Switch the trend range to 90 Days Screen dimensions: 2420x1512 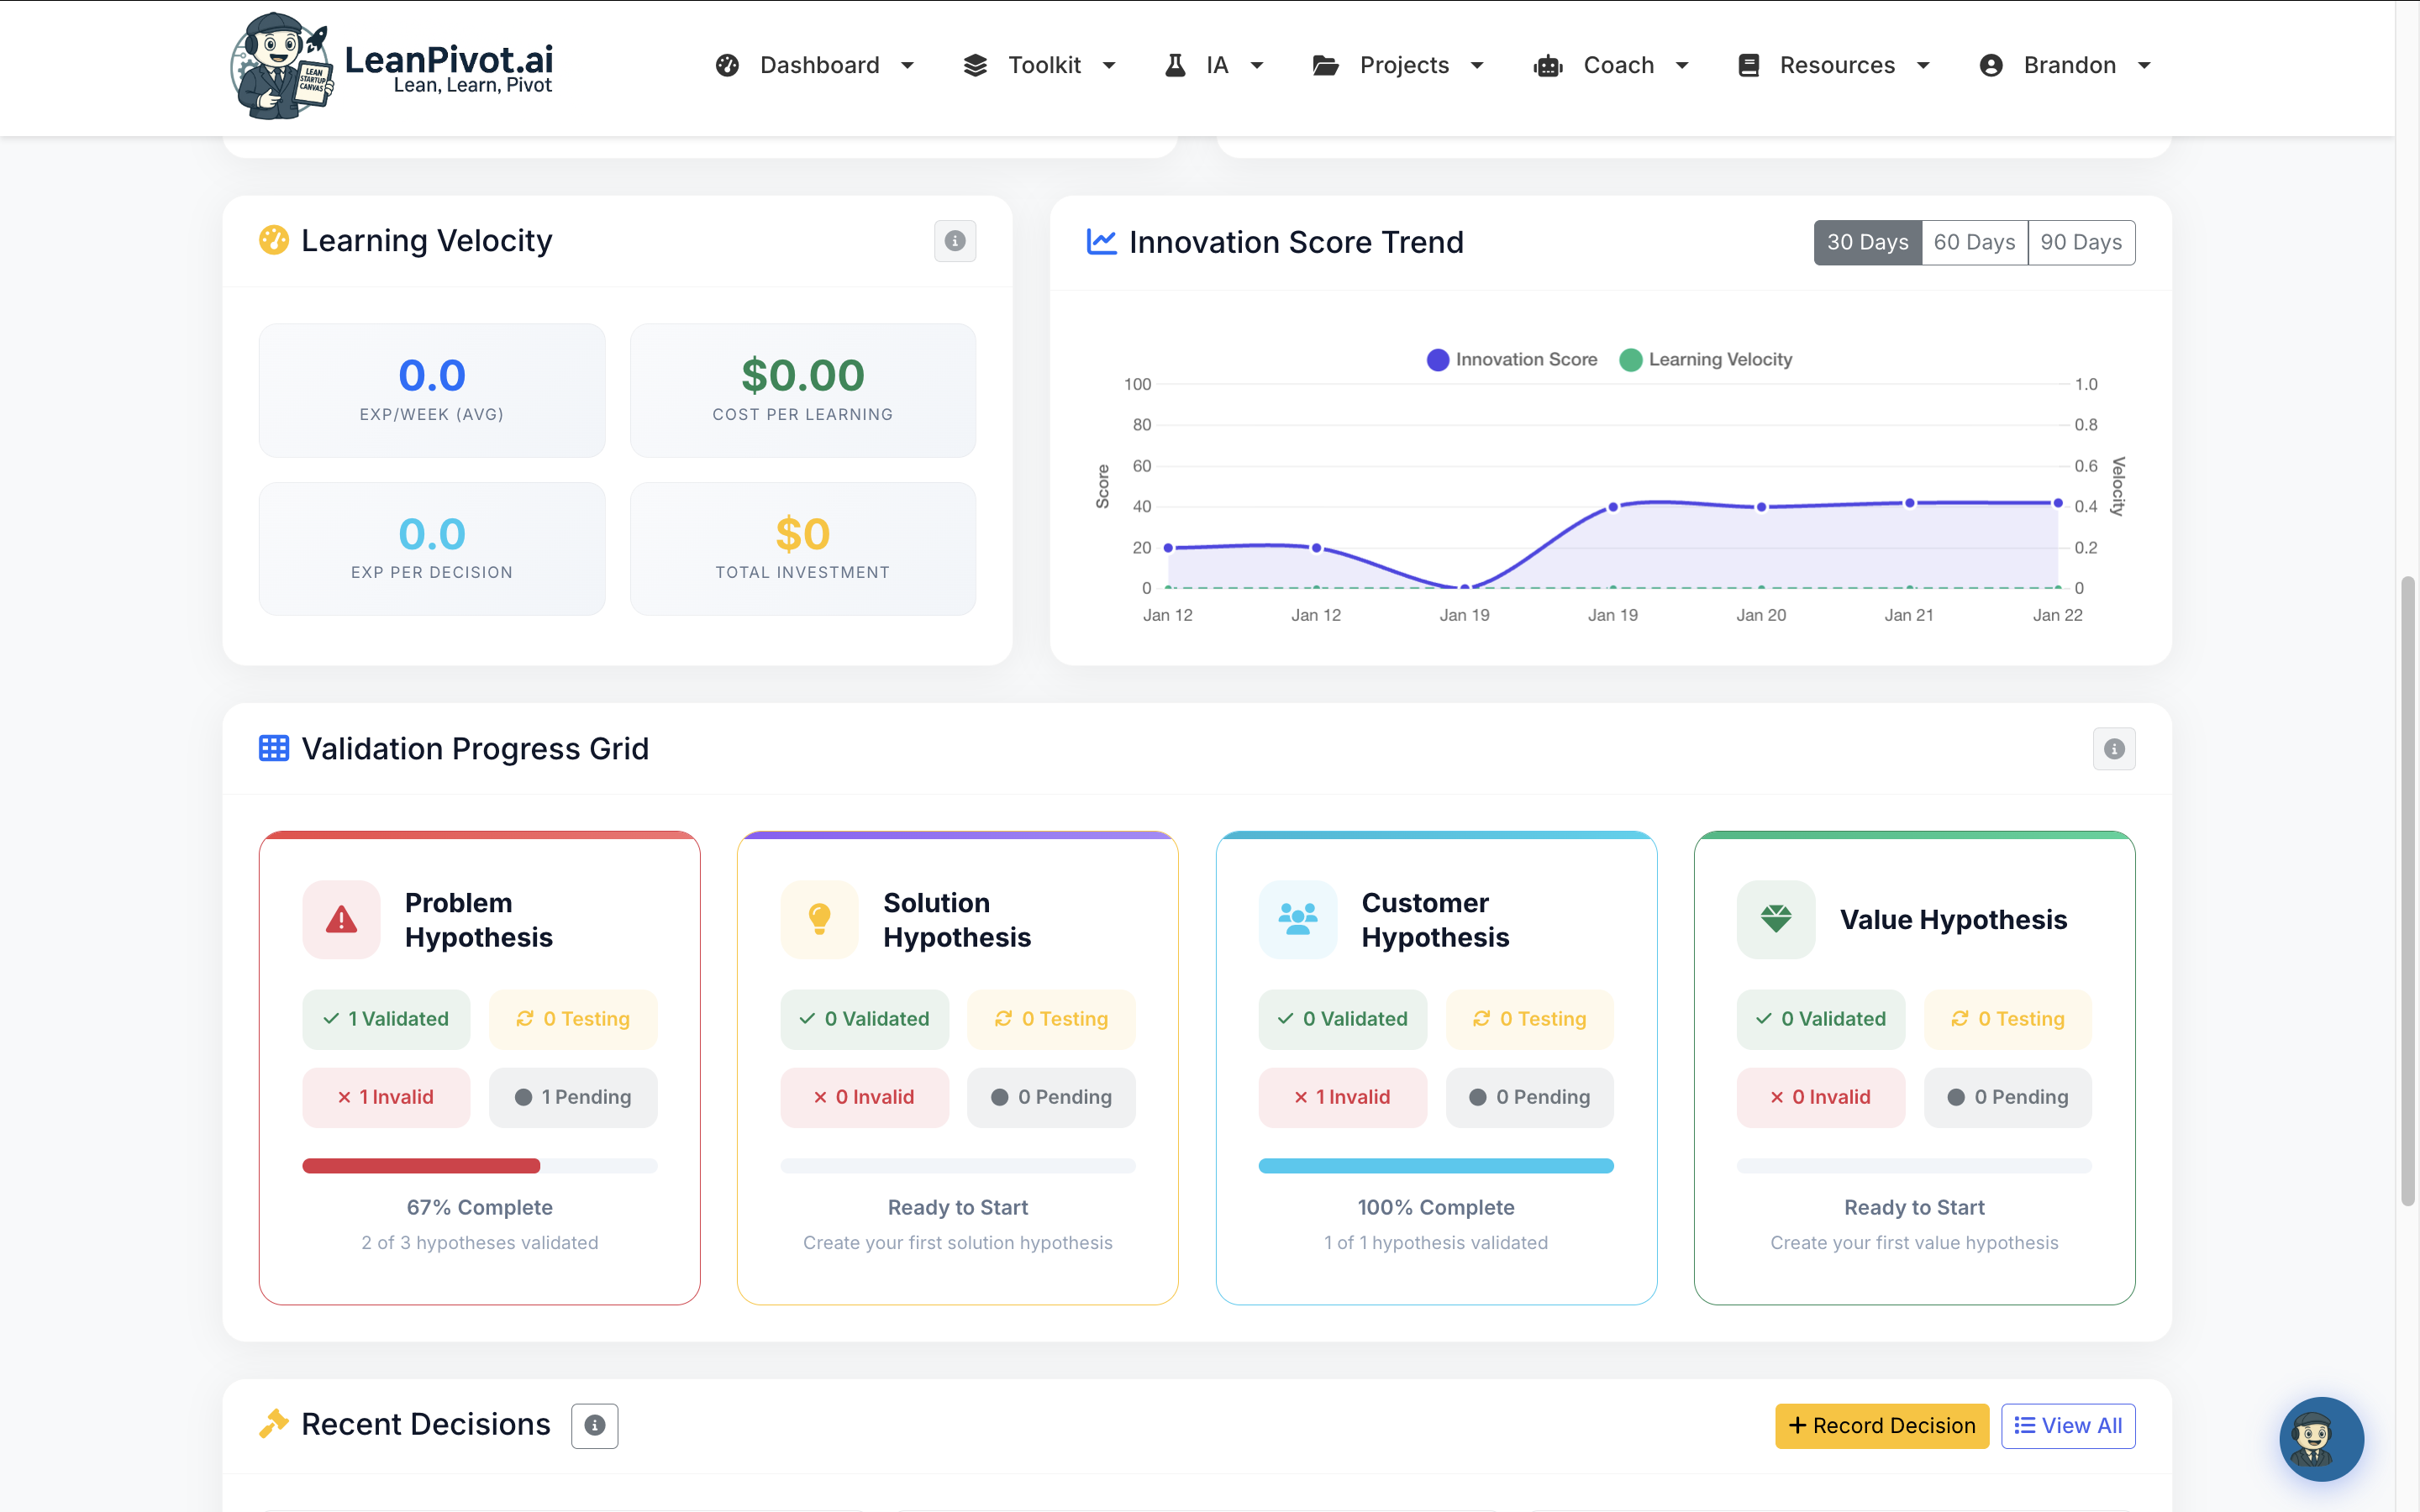click(x=2080, y=242)
